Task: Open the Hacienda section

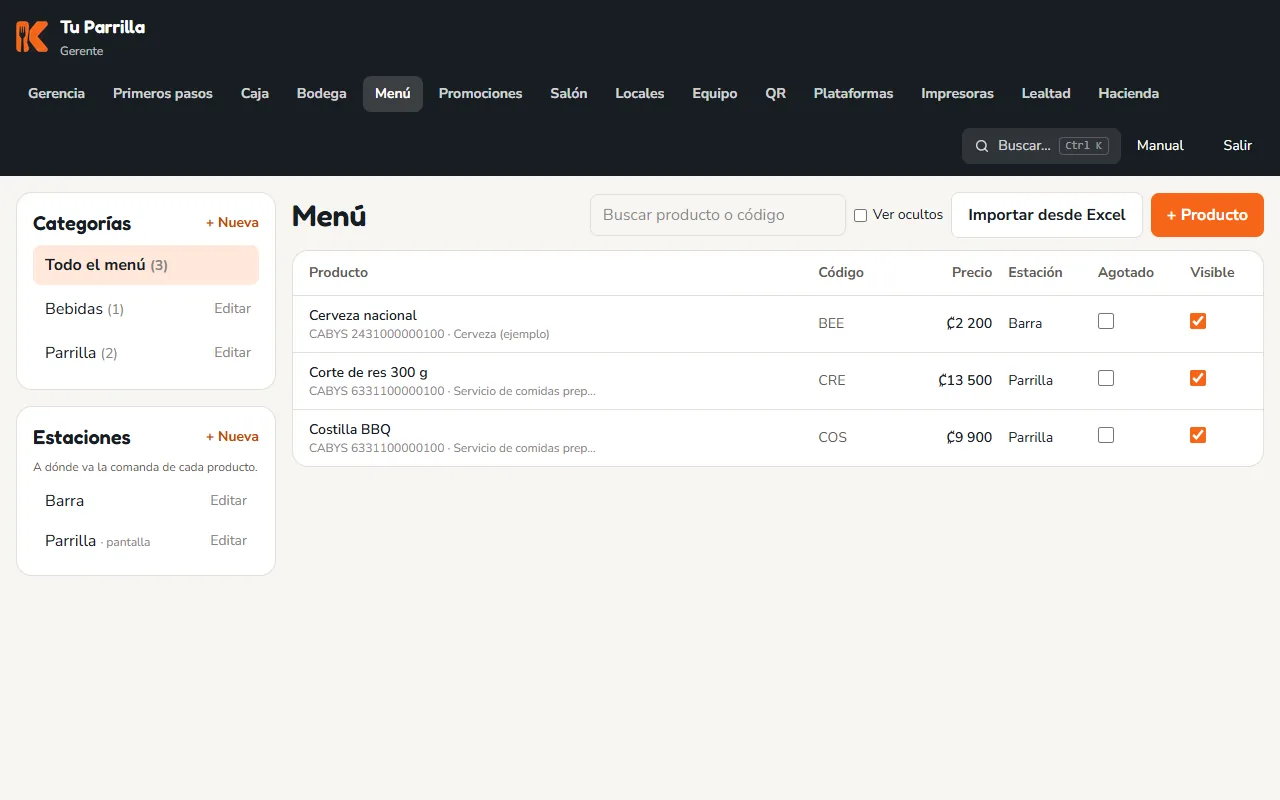Action: (x=1128, y=94)
